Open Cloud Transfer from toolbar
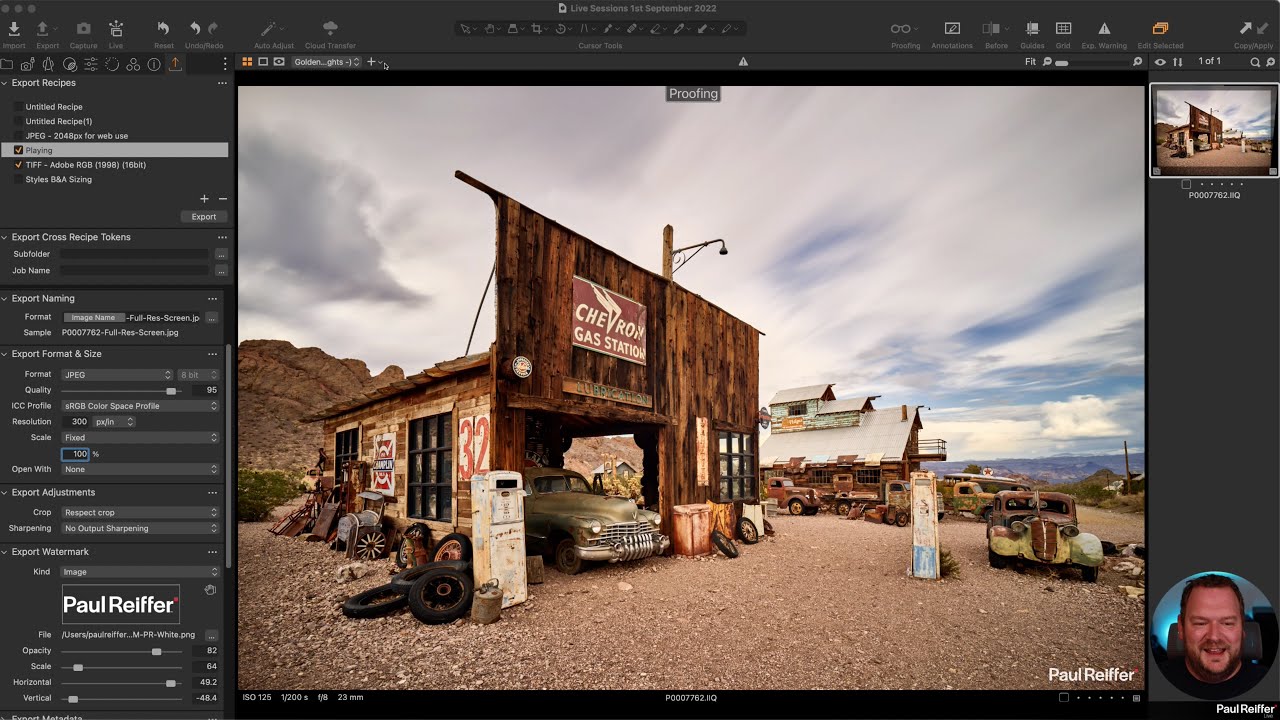The image size is (1280, 720). [x=330, y=29]
